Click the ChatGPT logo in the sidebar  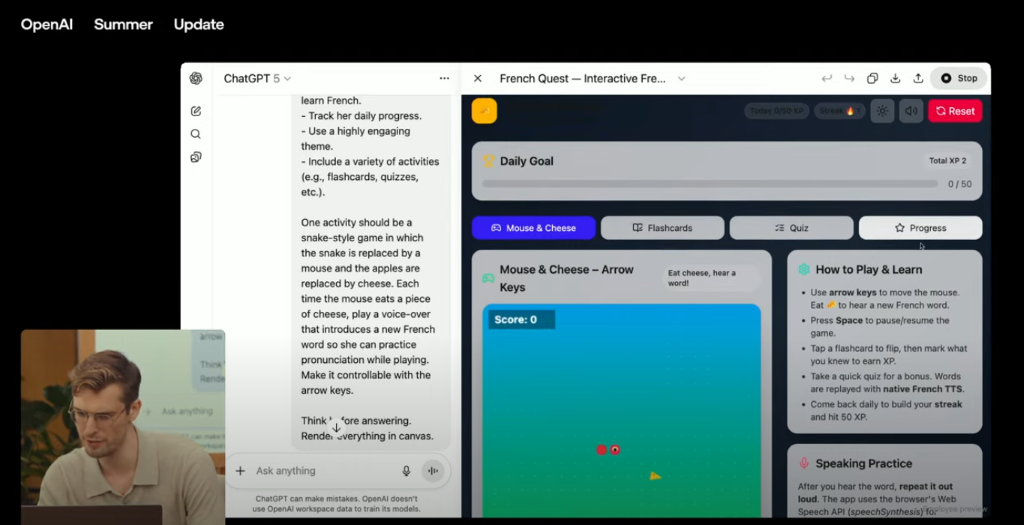(x=195, y=78)
